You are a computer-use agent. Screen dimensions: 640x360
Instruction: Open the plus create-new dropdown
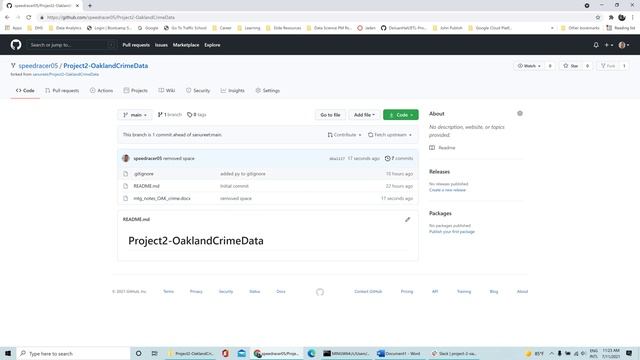(609, 45)
